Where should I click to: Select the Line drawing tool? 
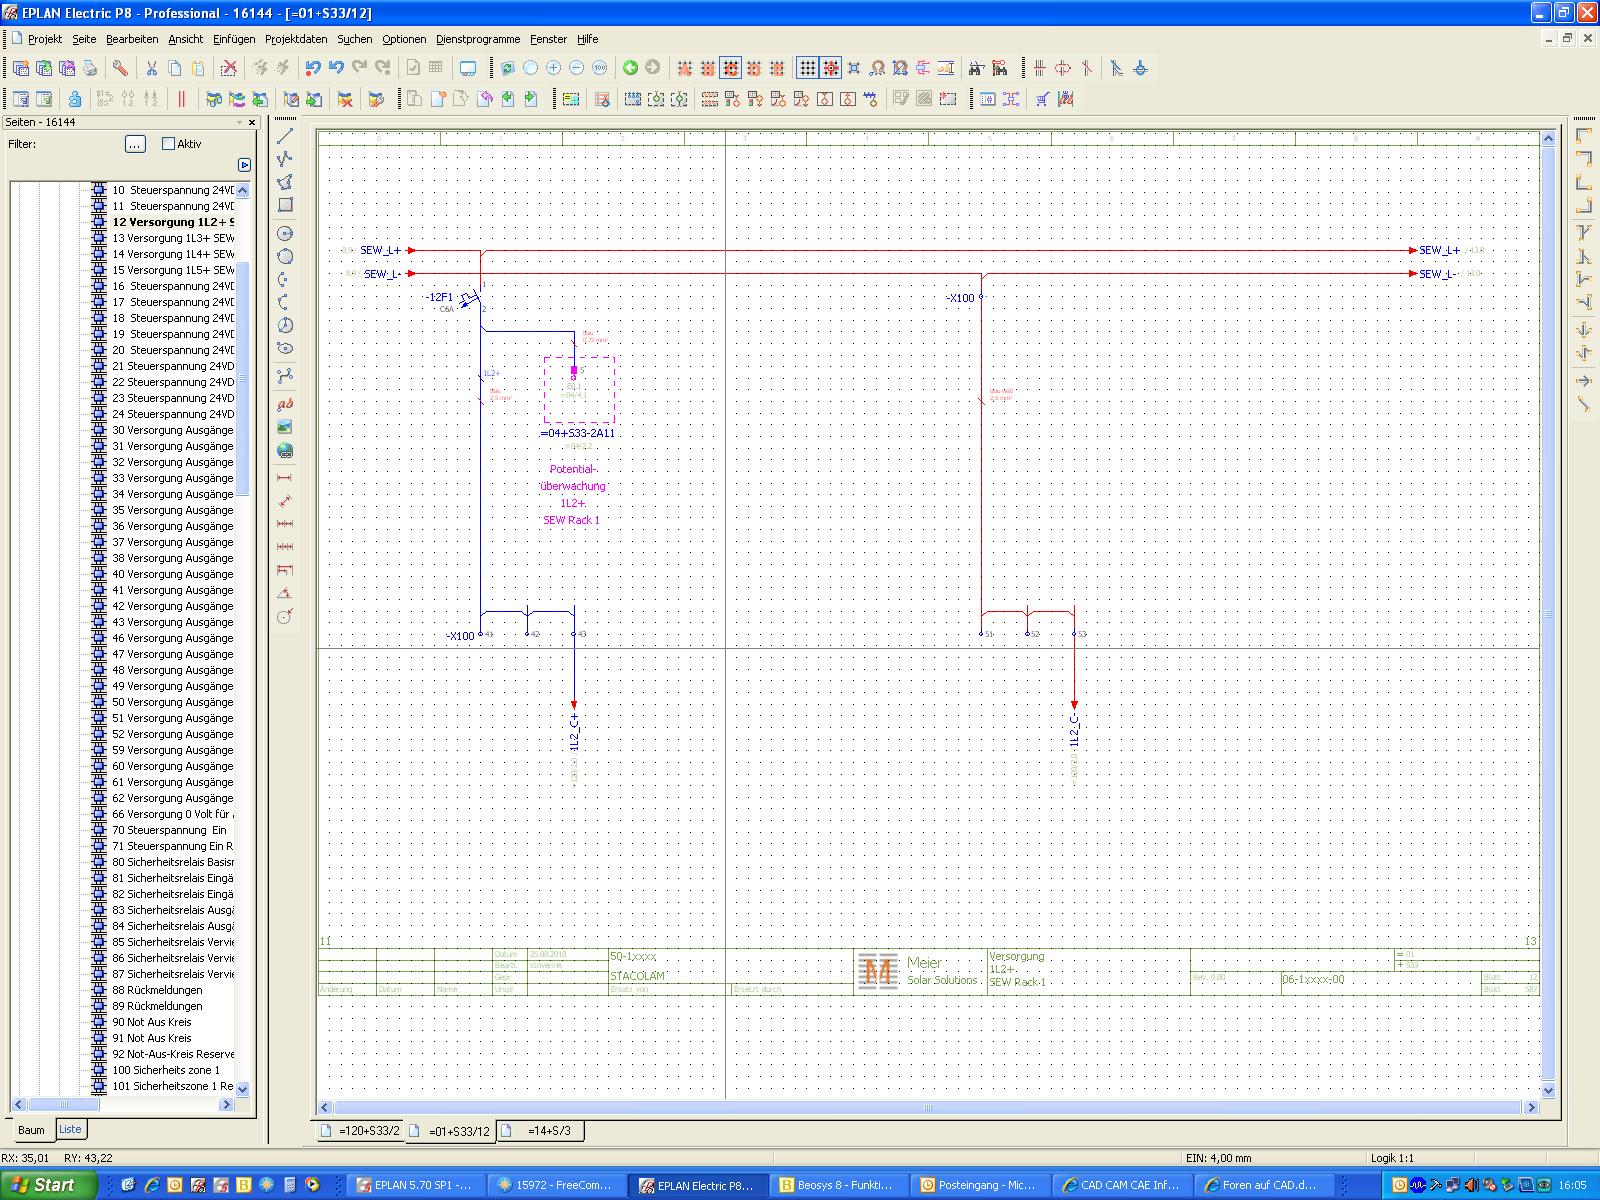point(285,135)
